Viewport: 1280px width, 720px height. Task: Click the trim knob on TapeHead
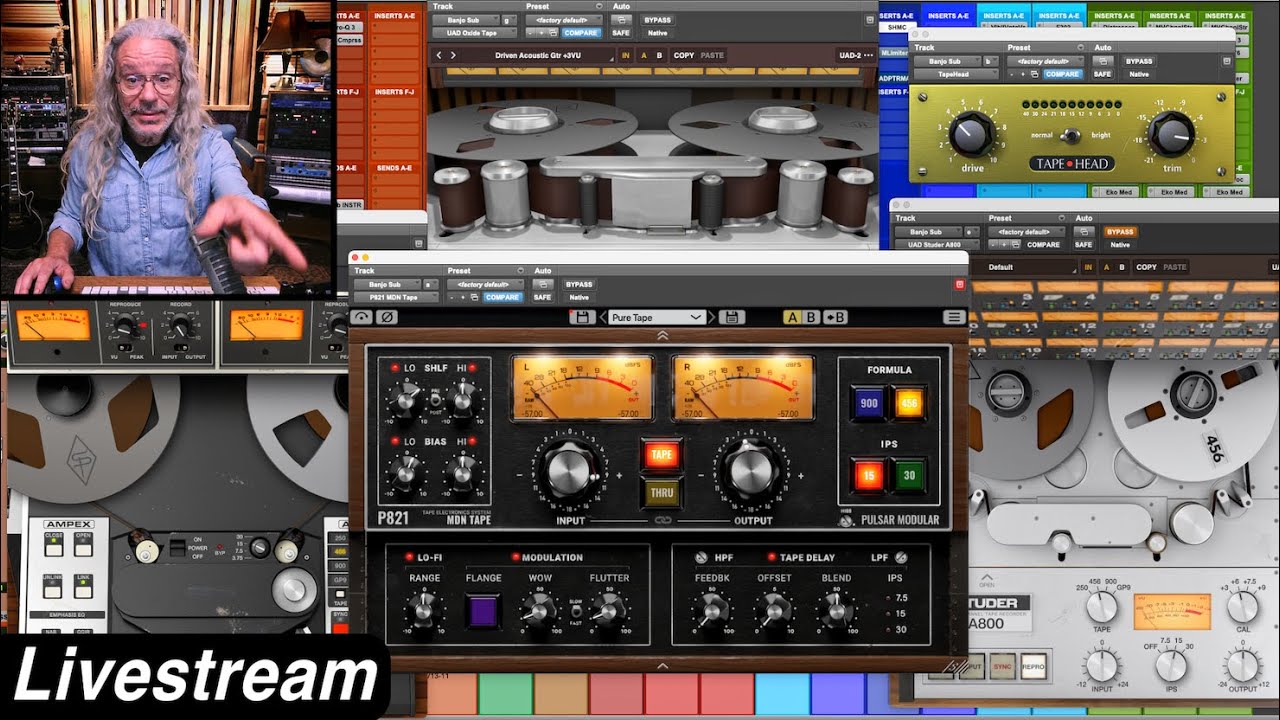point(1171,133)
